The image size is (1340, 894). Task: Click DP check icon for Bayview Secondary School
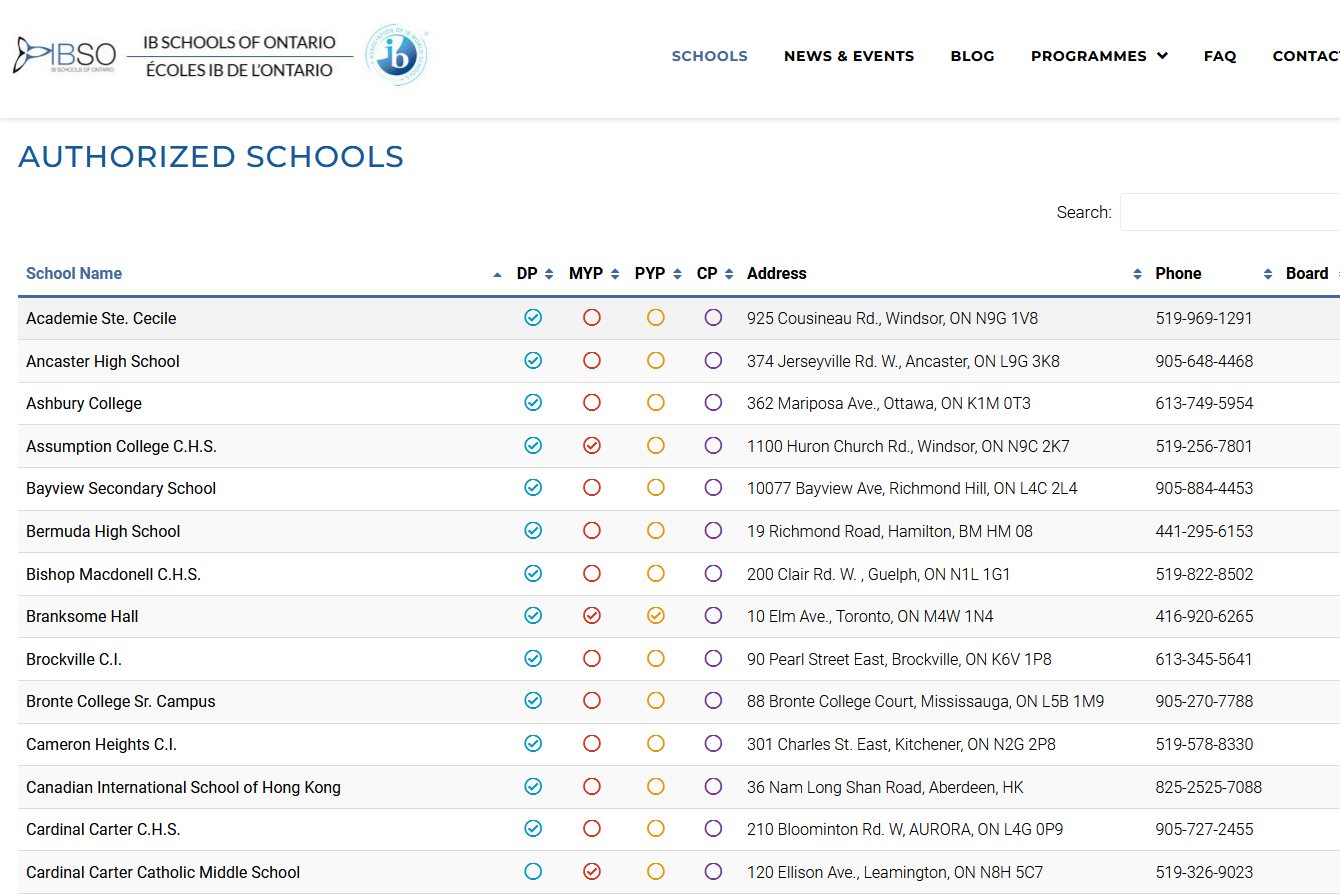click(533, 488)
